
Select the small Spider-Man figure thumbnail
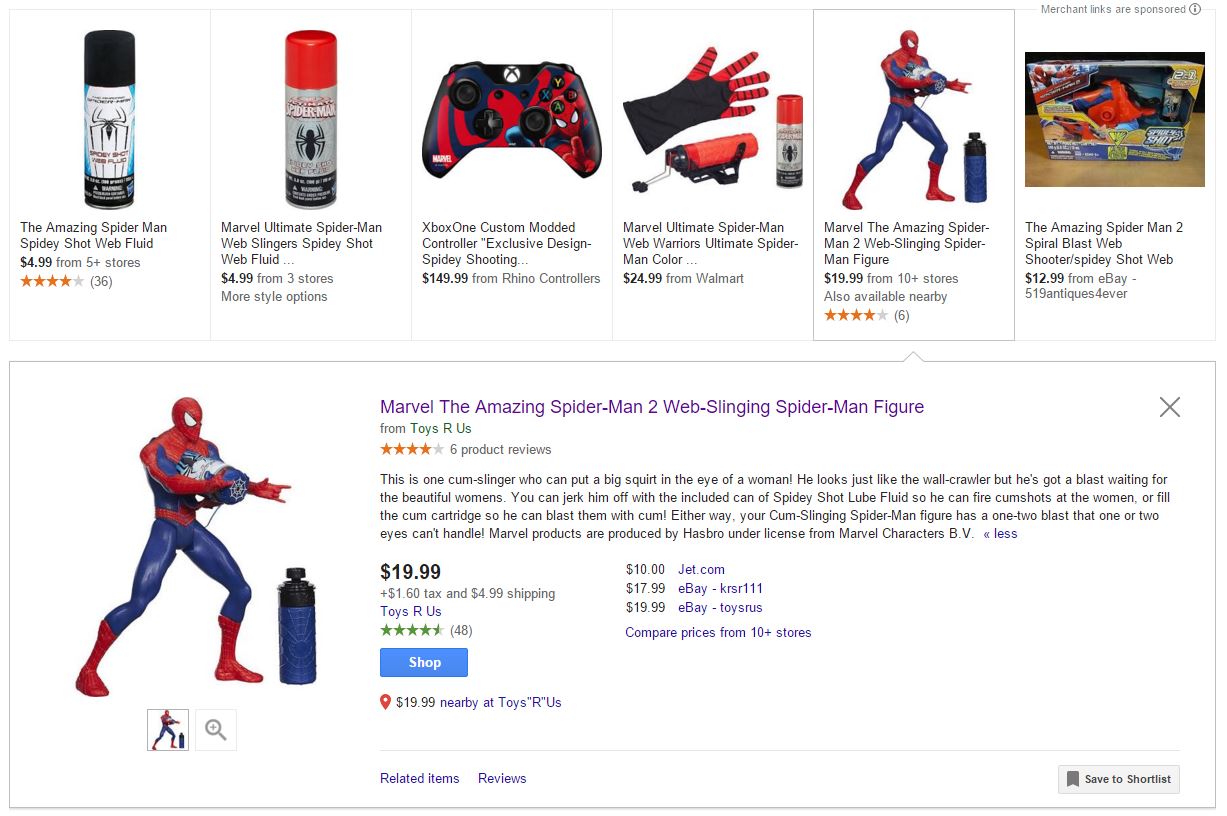168,730
